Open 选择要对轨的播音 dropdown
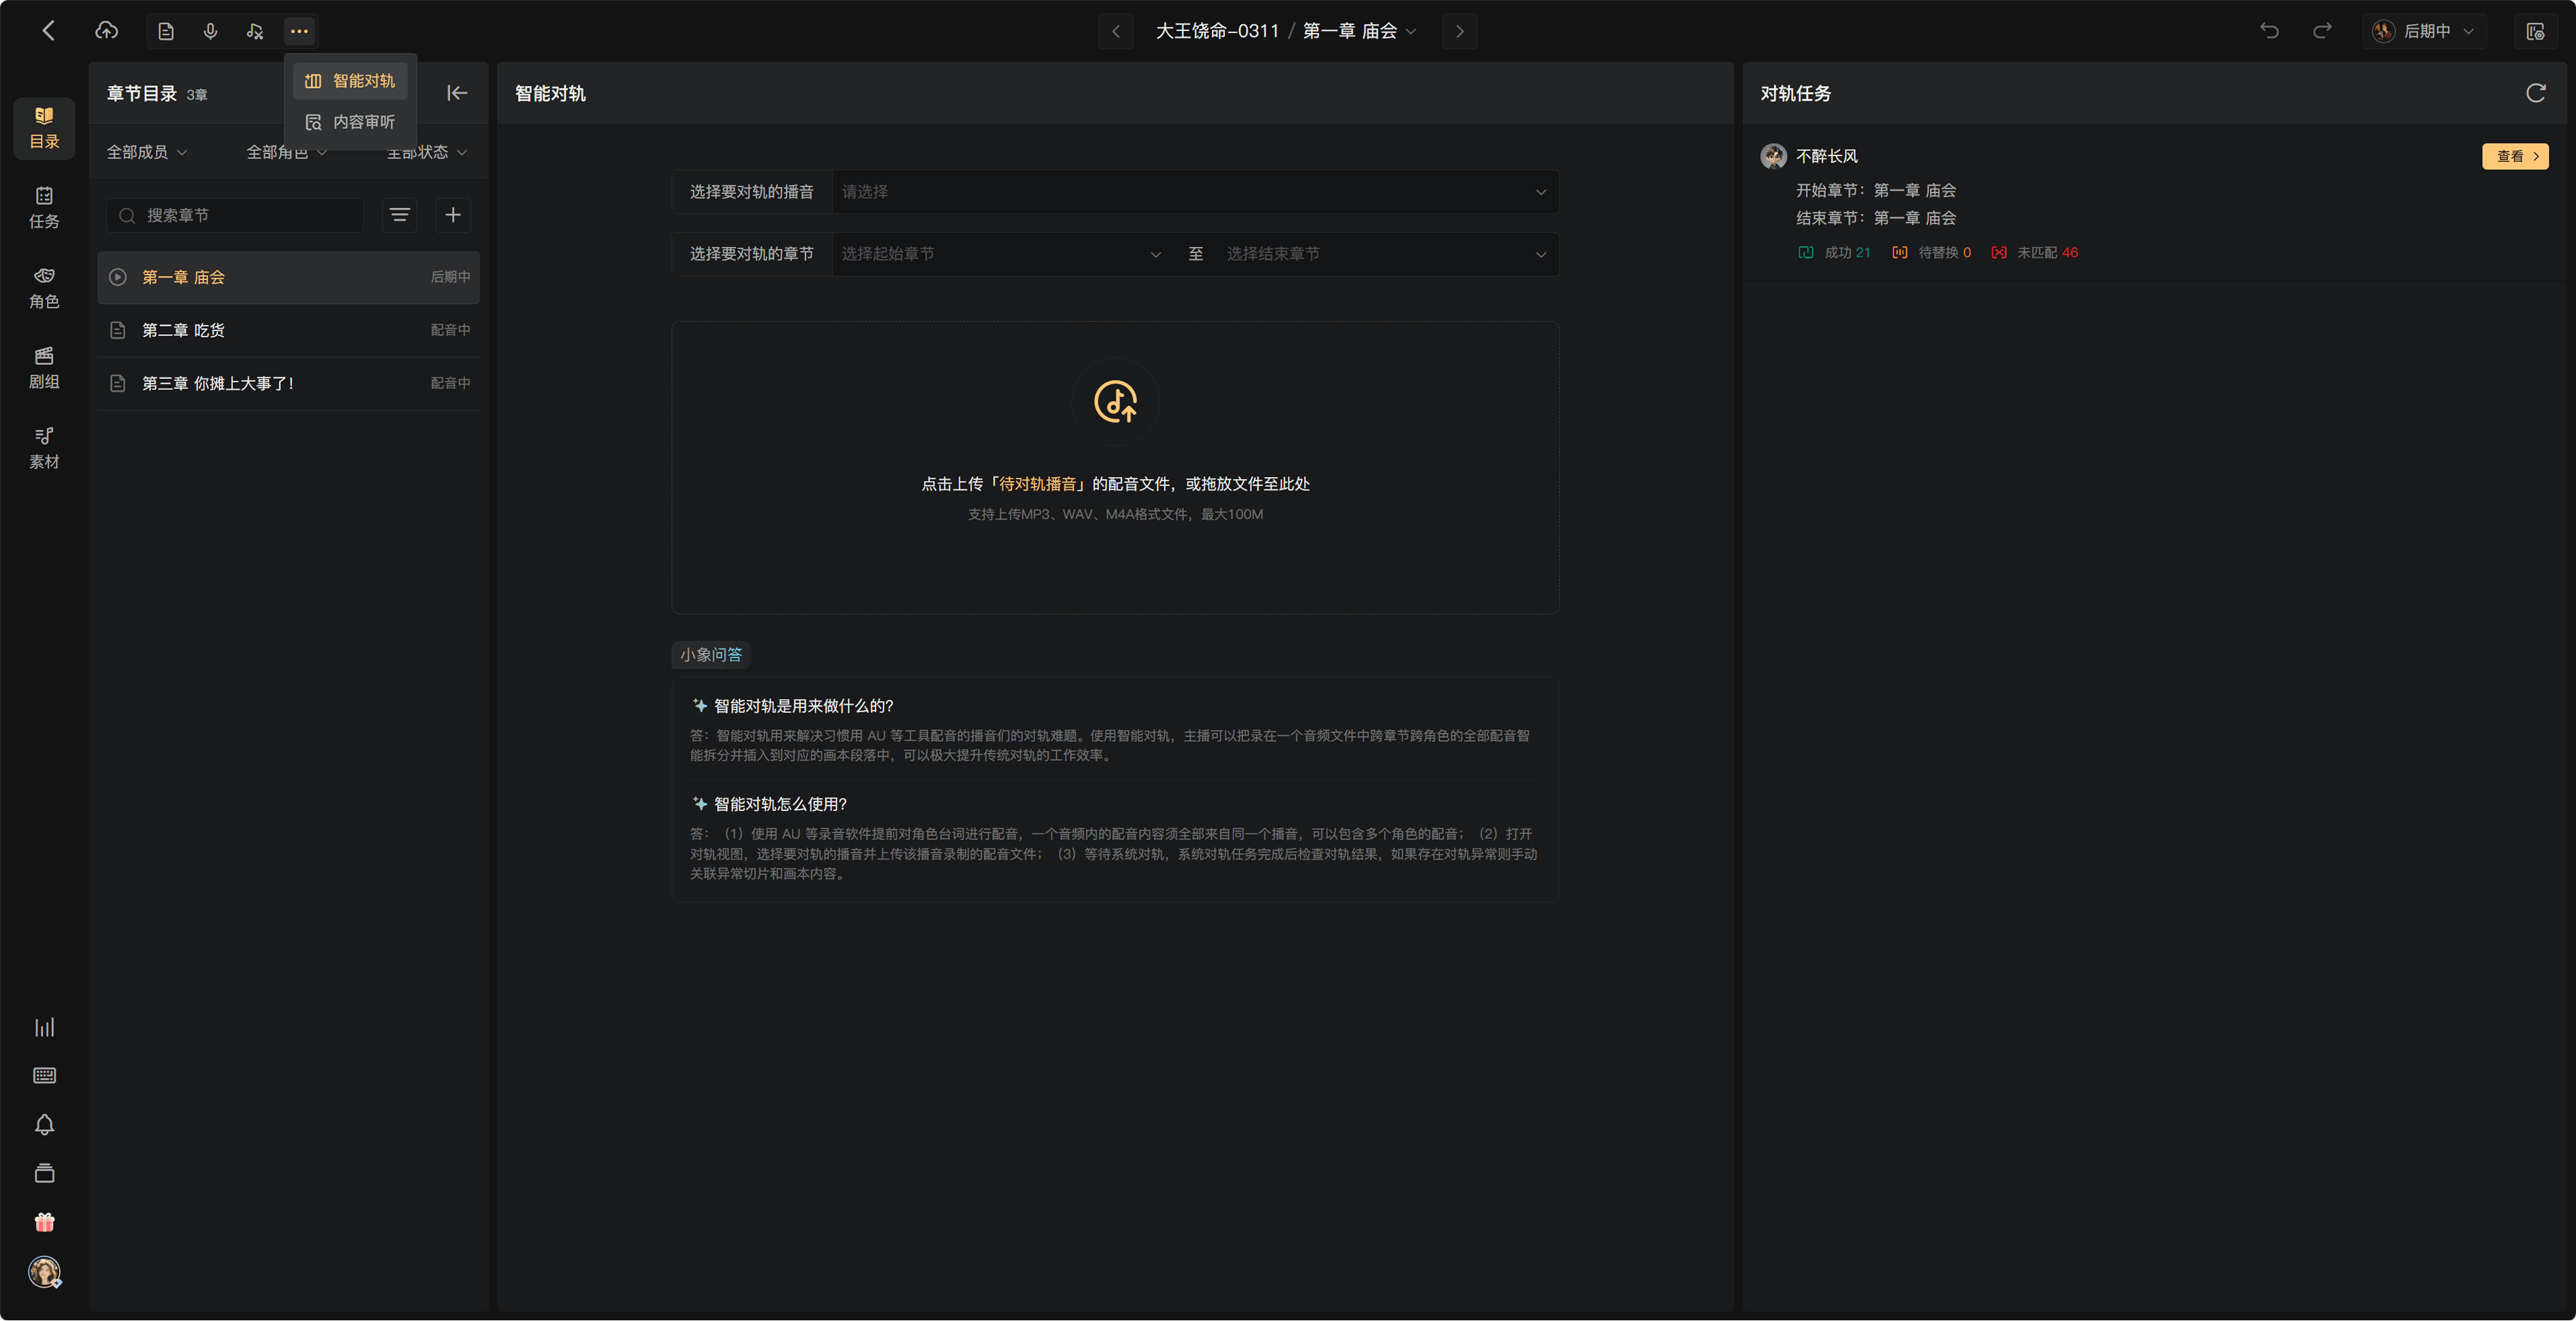Screen dimensions: 2576x1321 click(x=1195, y=192)
